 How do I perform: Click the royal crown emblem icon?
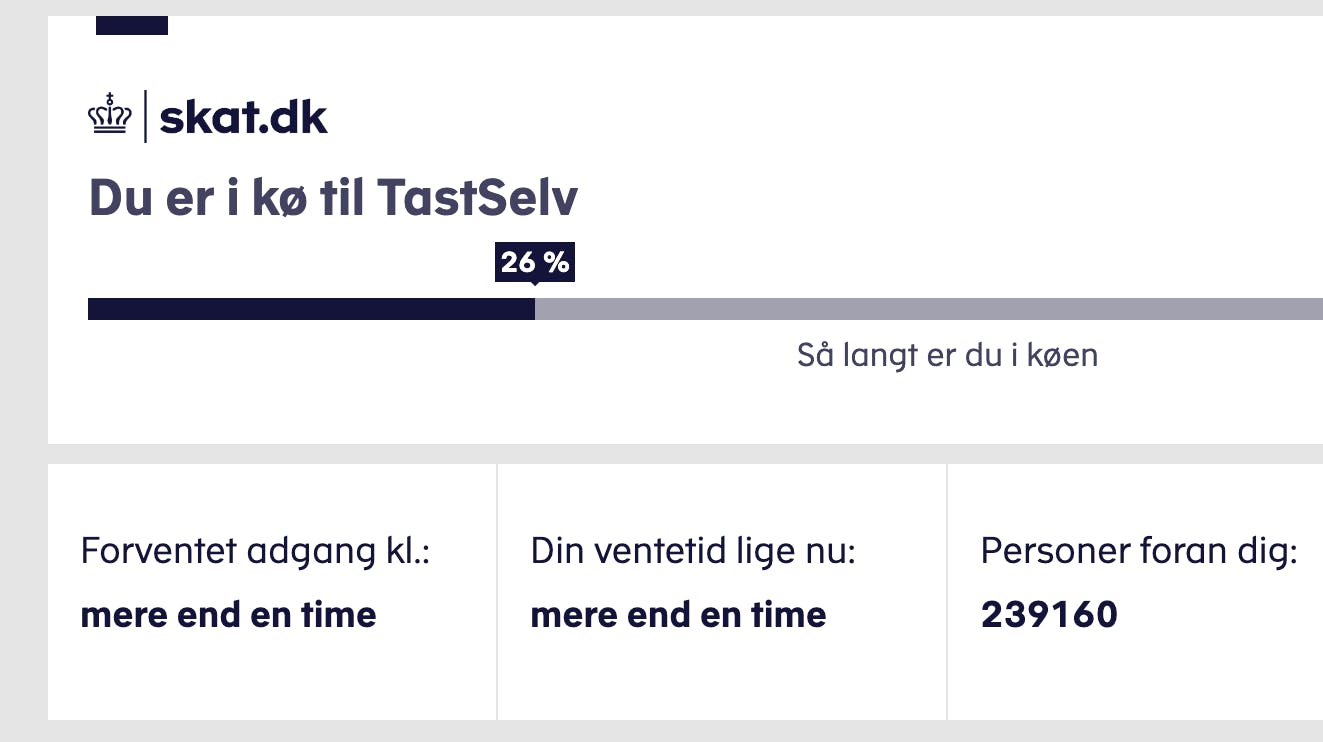108,115
